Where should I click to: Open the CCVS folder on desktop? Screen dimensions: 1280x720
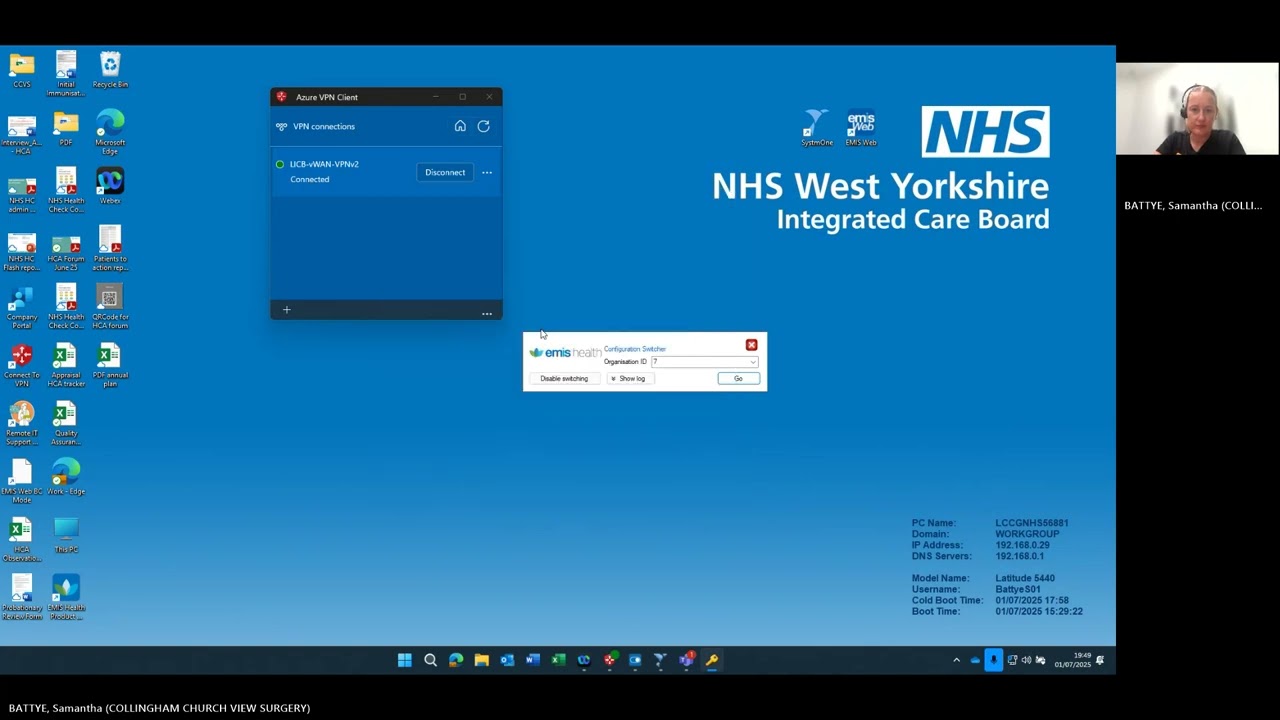[x=22, y=70]
